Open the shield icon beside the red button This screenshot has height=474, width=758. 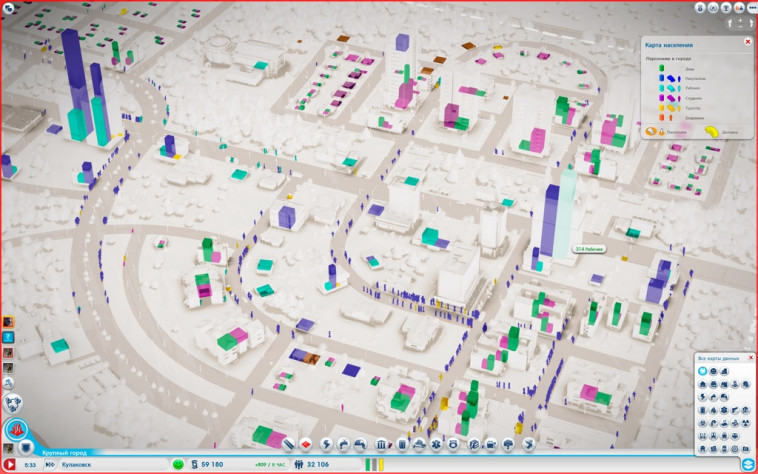pos(26,448)
